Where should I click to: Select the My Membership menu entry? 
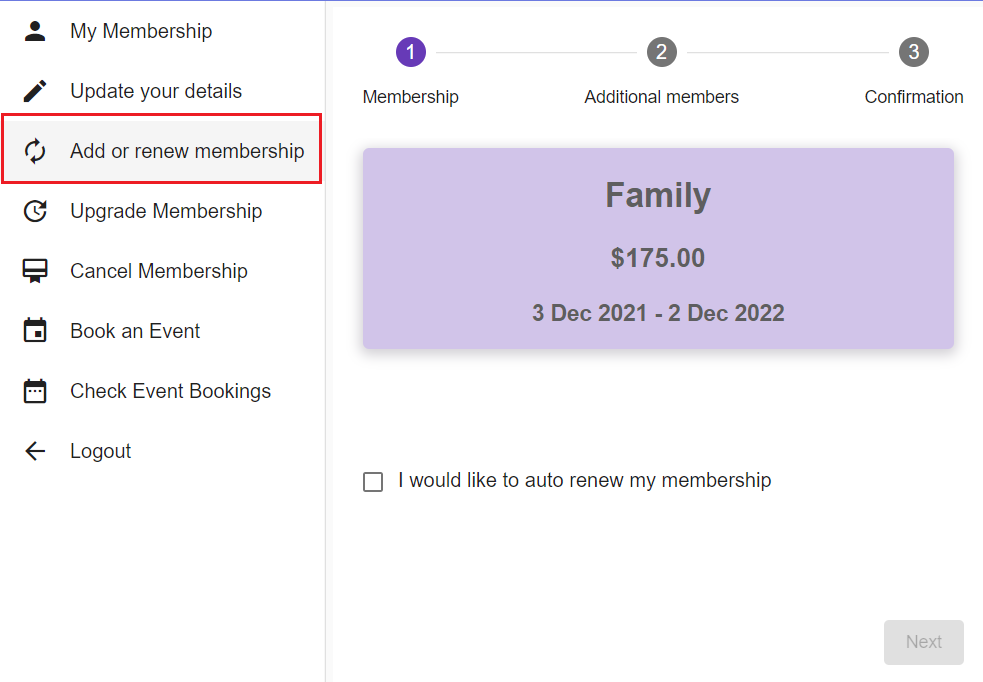click(x=141, y=30)
